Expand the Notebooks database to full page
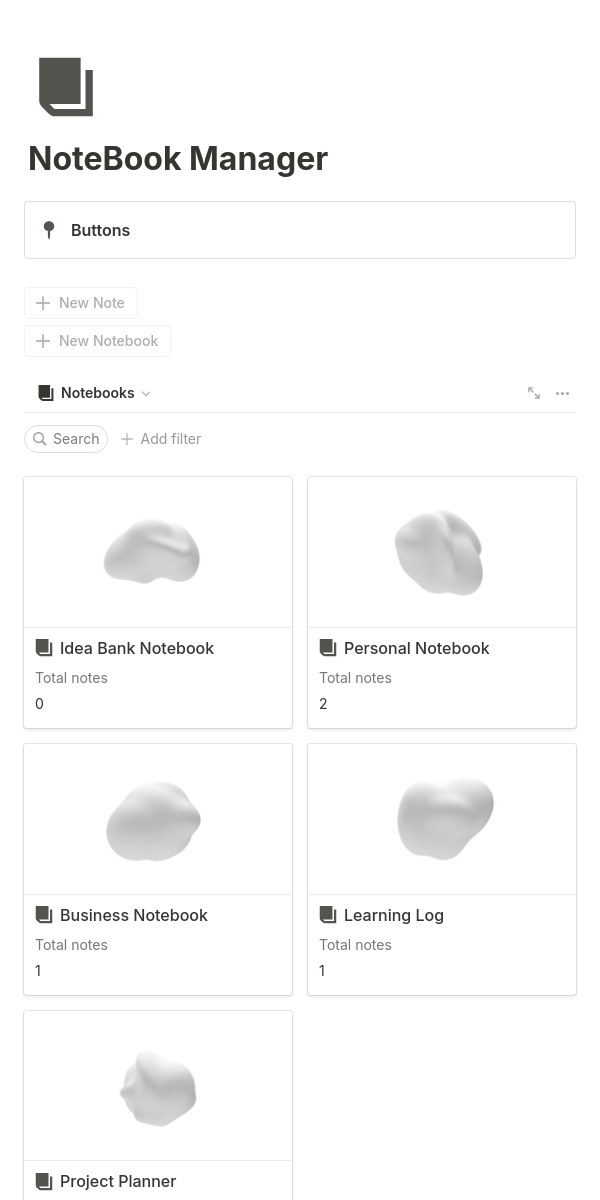 tap(534, 393)
